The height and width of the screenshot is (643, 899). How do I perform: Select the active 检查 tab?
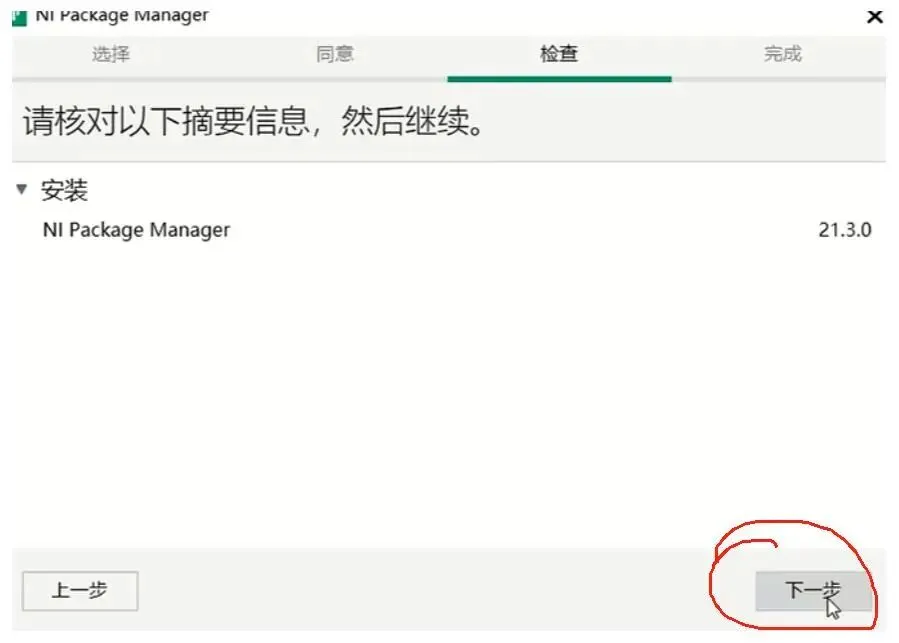(x=559, y=54)
